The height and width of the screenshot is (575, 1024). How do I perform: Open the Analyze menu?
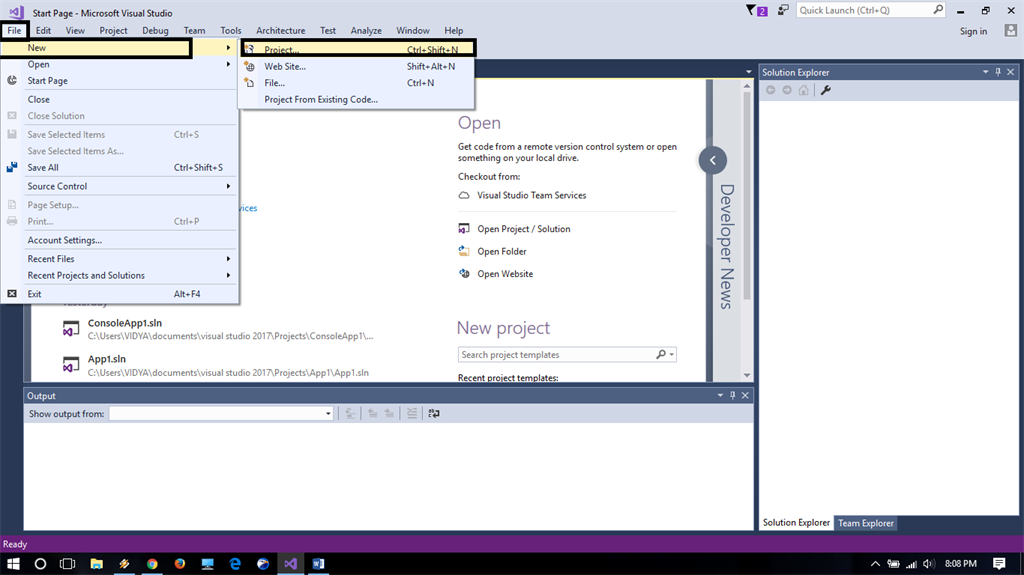click(x=366, y=31)
